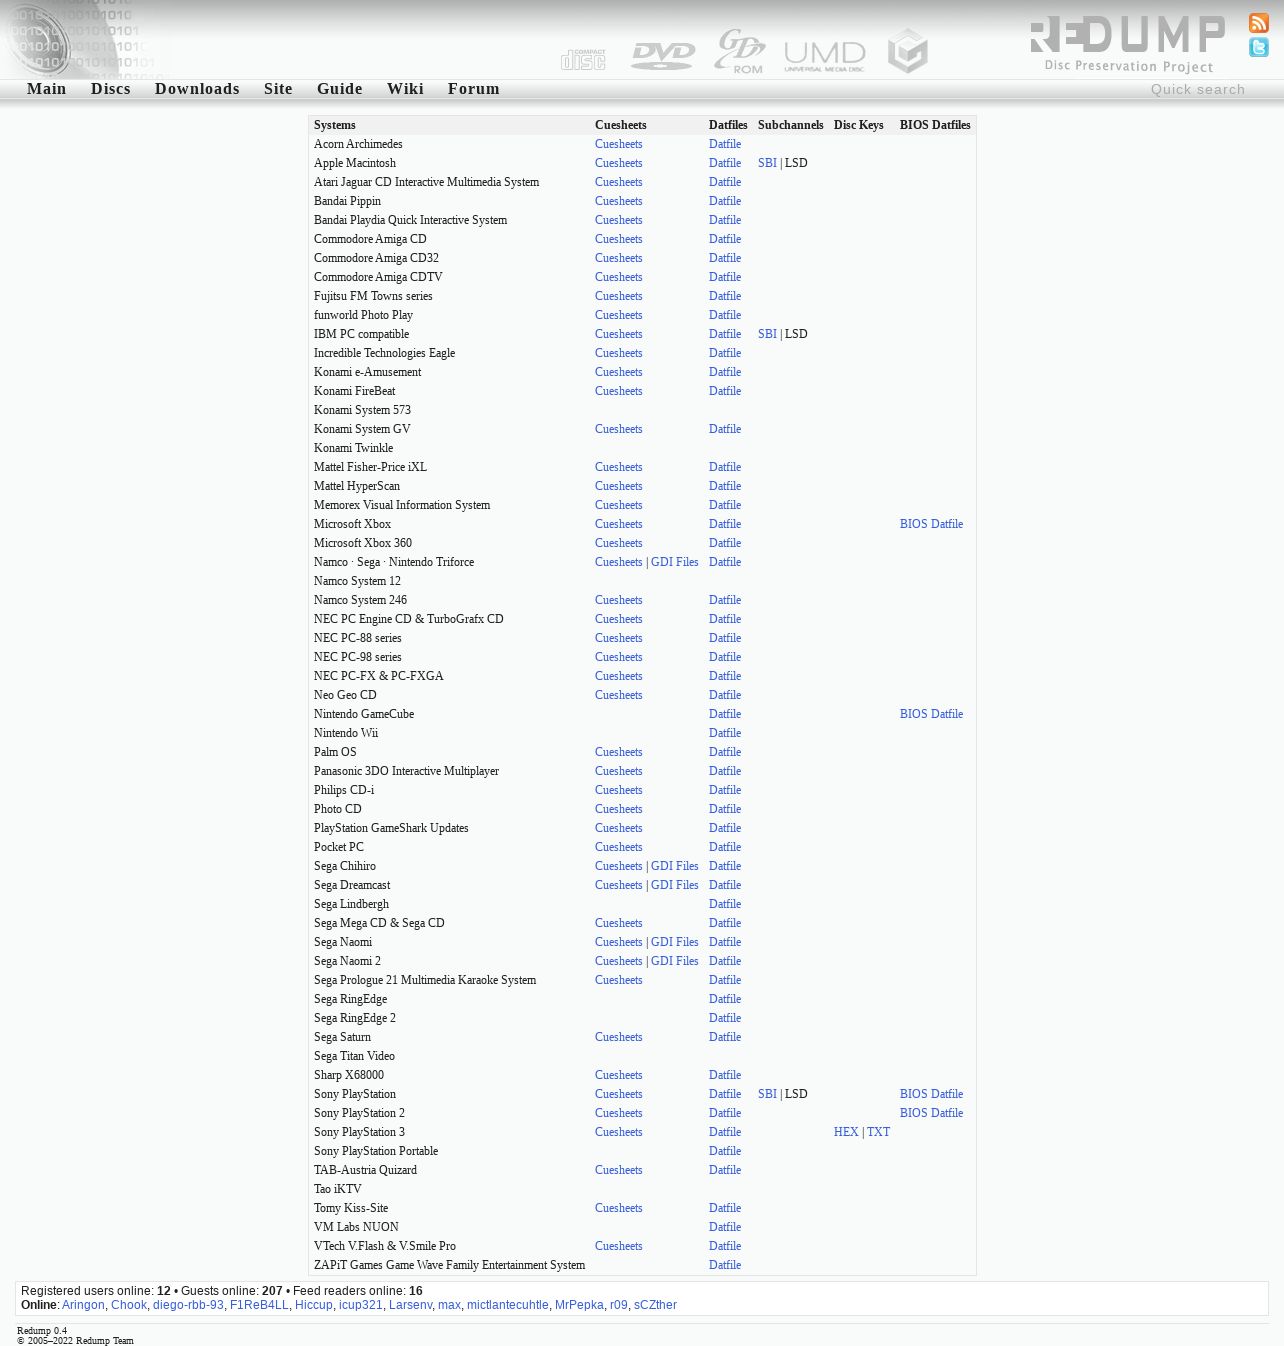Screen dimensions: 1284x1346
Task: Open online user Aringon's profile
Action: (x=83, y=1305)
